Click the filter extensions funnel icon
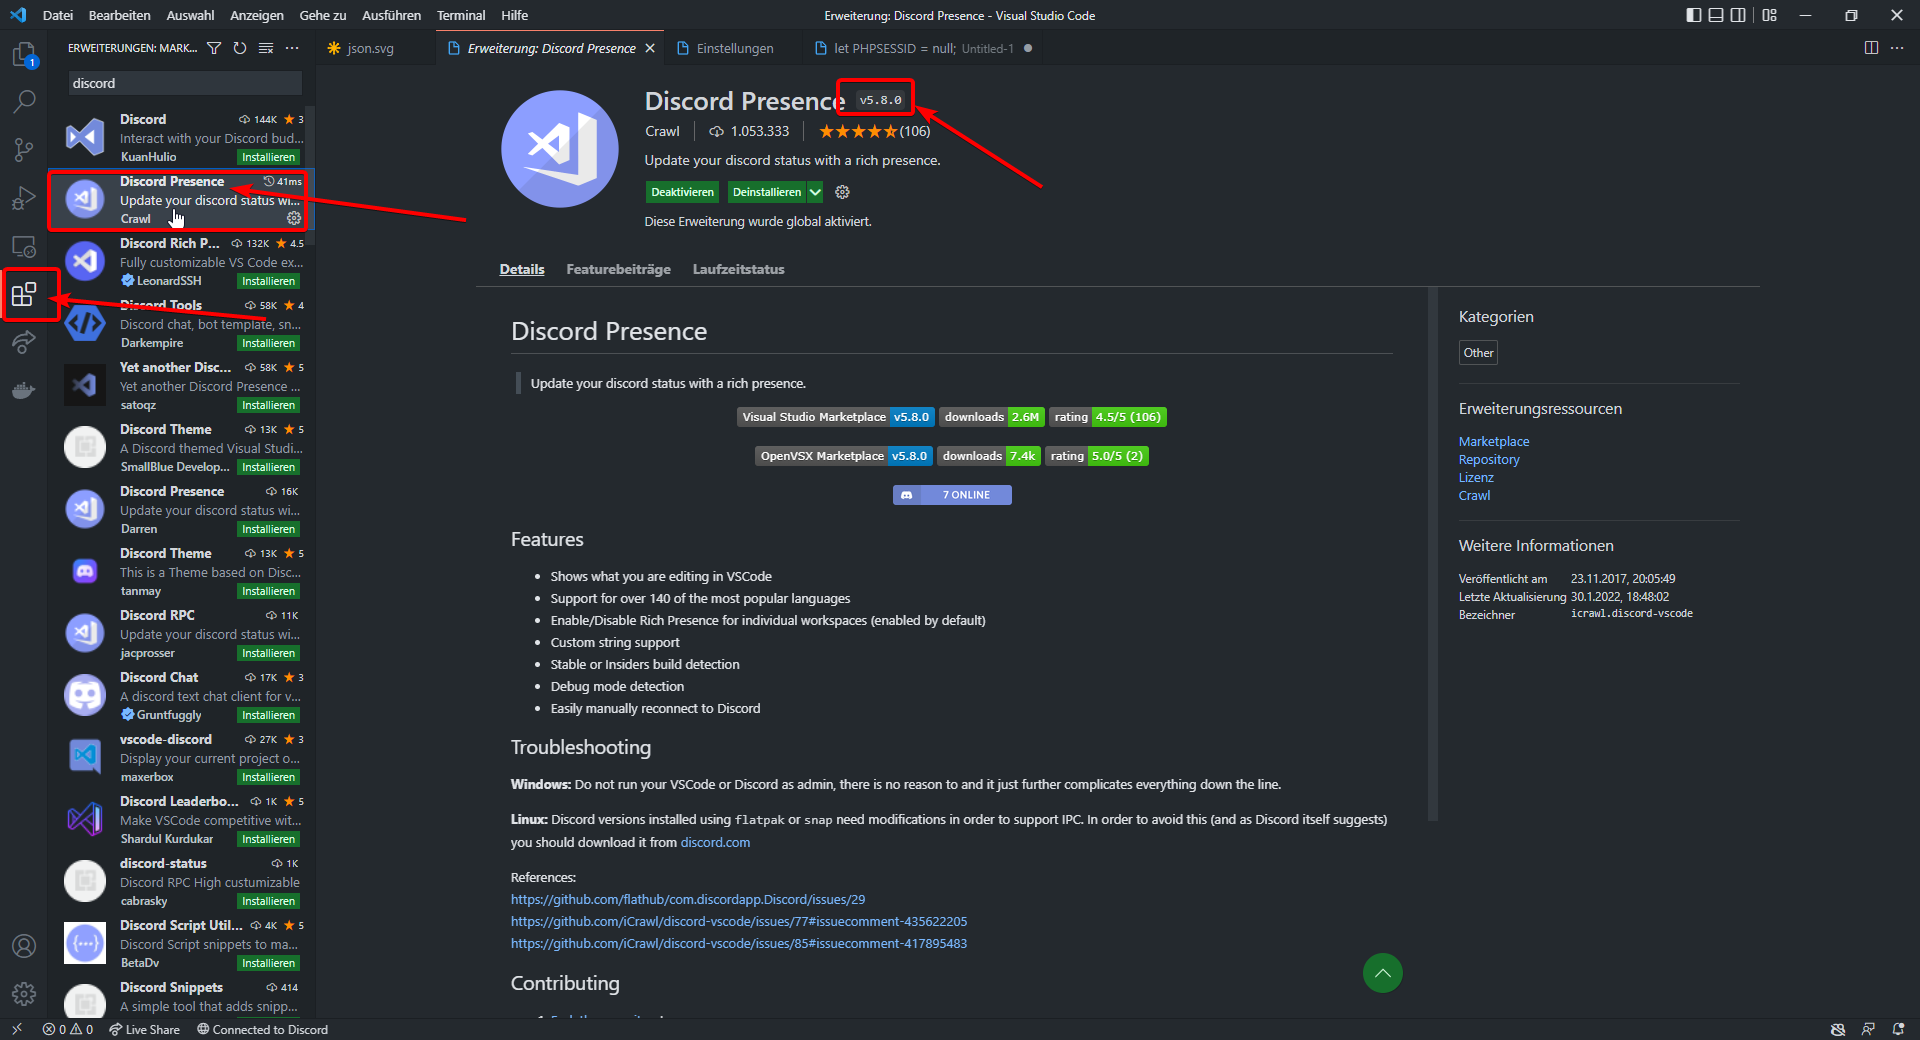 coord(214,48)
